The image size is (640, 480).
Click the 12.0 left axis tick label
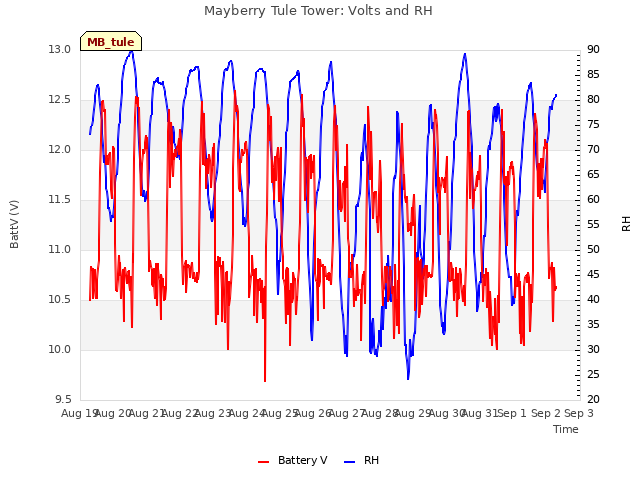pyautogui.click(x=60, y=149)
